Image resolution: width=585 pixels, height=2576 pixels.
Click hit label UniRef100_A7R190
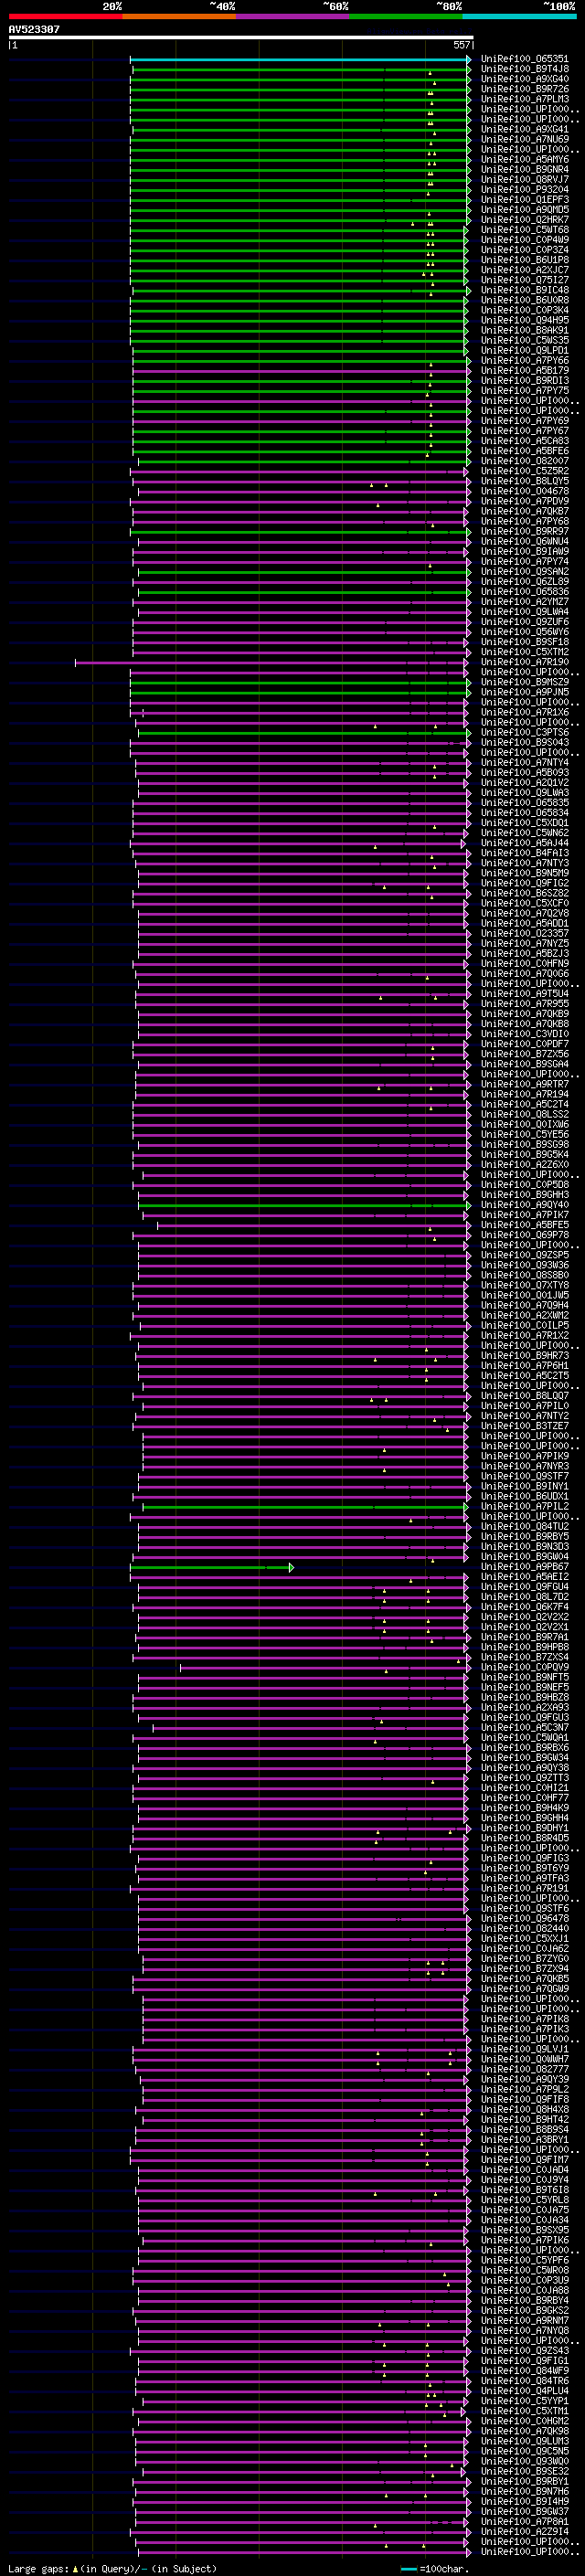point(525,662)
